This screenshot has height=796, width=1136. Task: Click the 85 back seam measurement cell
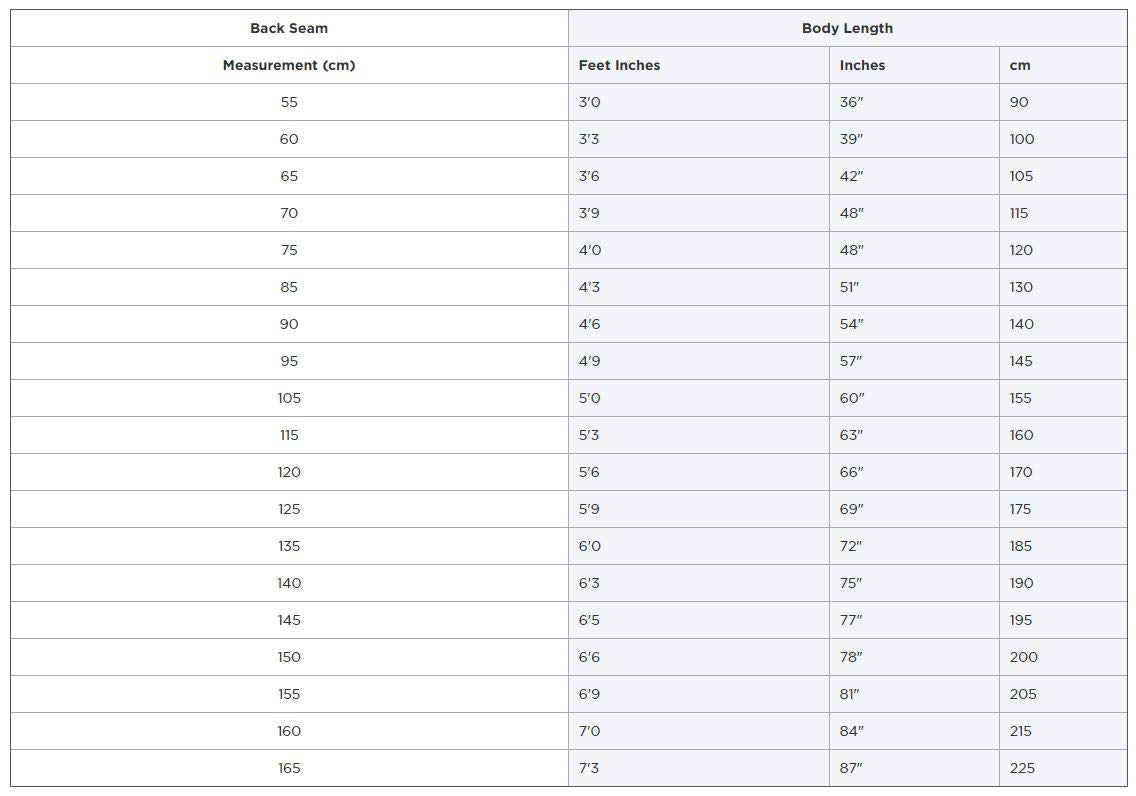pyautogui.click(x=289, y=287)
